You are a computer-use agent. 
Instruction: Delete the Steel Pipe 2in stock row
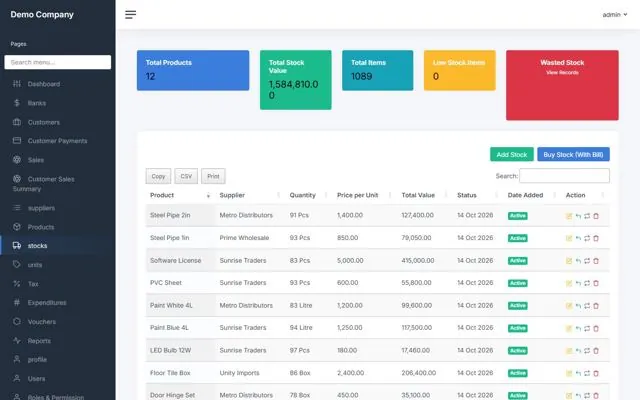(596, 216)
